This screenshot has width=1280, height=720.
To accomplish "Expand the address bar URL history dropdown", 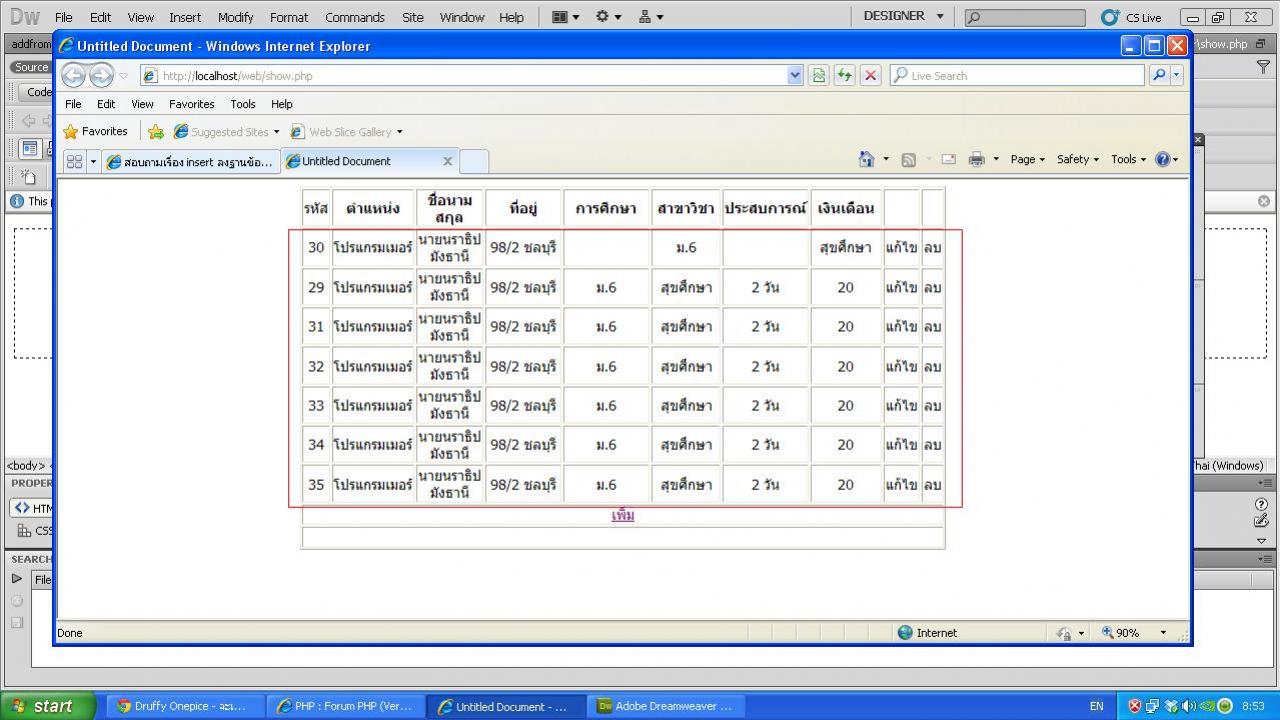I will (x=795, y=76).
